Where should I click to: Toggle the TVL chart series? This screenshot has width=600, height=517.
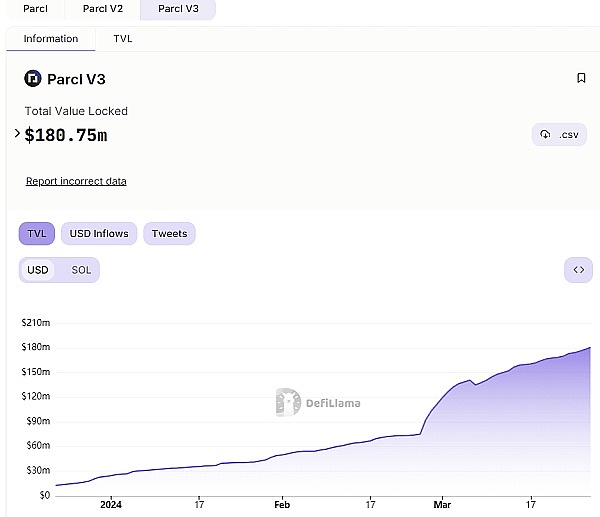point(37,233)
